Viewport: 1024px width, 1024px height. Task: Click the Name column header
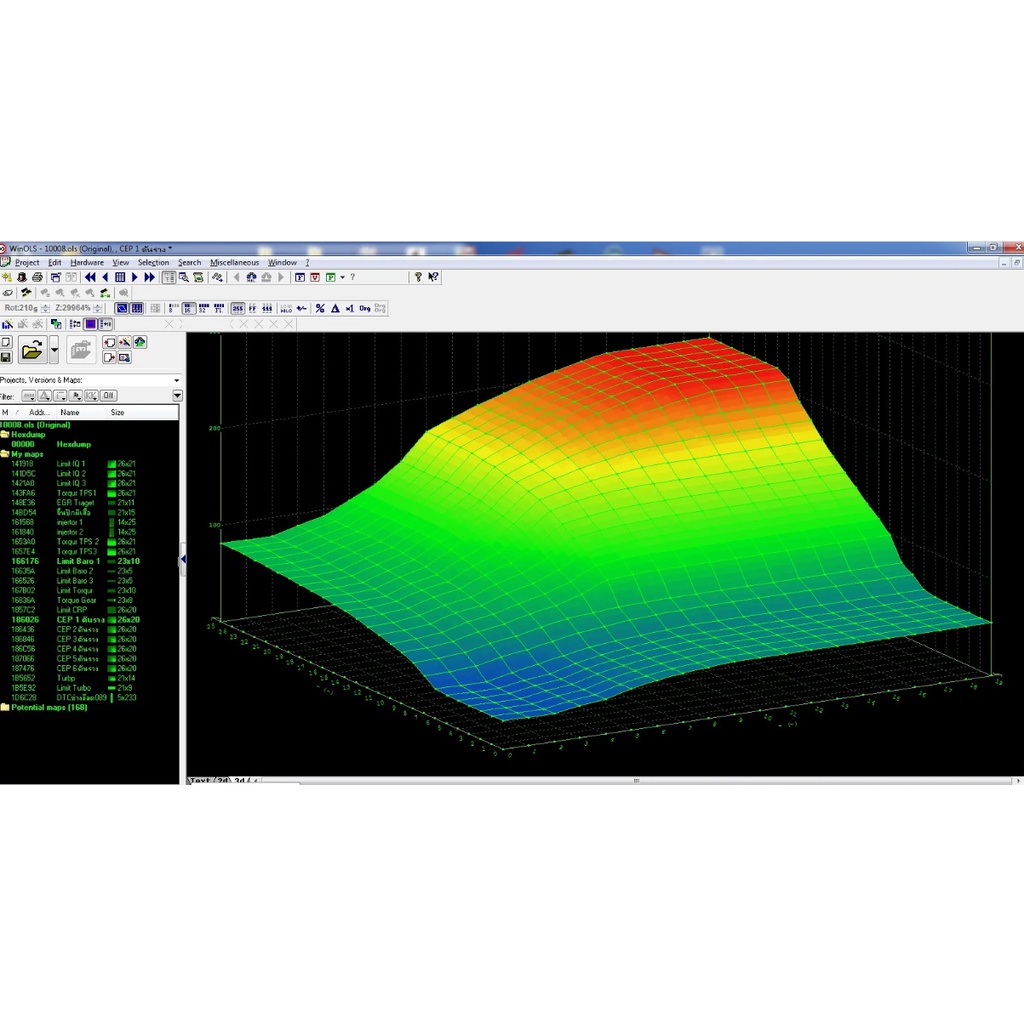pos(70,412)
